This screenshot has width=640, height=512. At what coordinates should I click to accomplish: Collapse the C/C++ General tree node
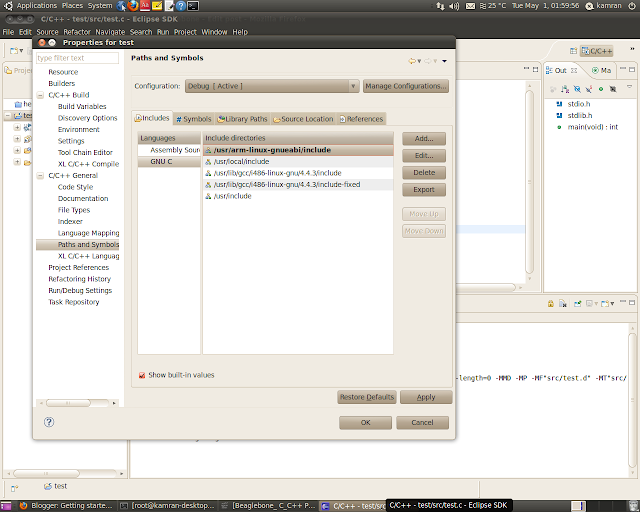(x=40, y=176)
